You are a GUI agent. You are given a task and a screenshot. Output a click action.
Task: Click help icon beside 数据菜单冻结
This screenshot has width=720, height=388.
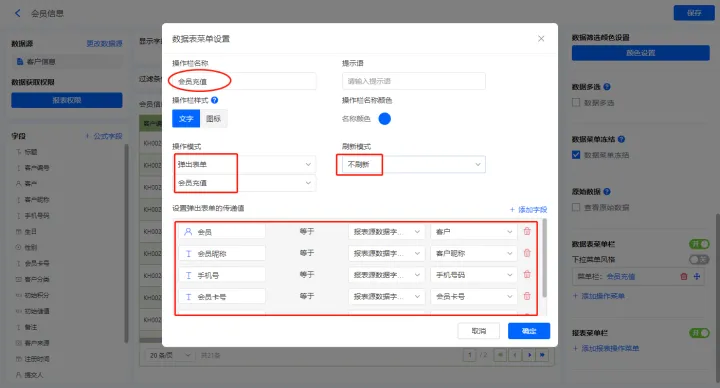621,139
